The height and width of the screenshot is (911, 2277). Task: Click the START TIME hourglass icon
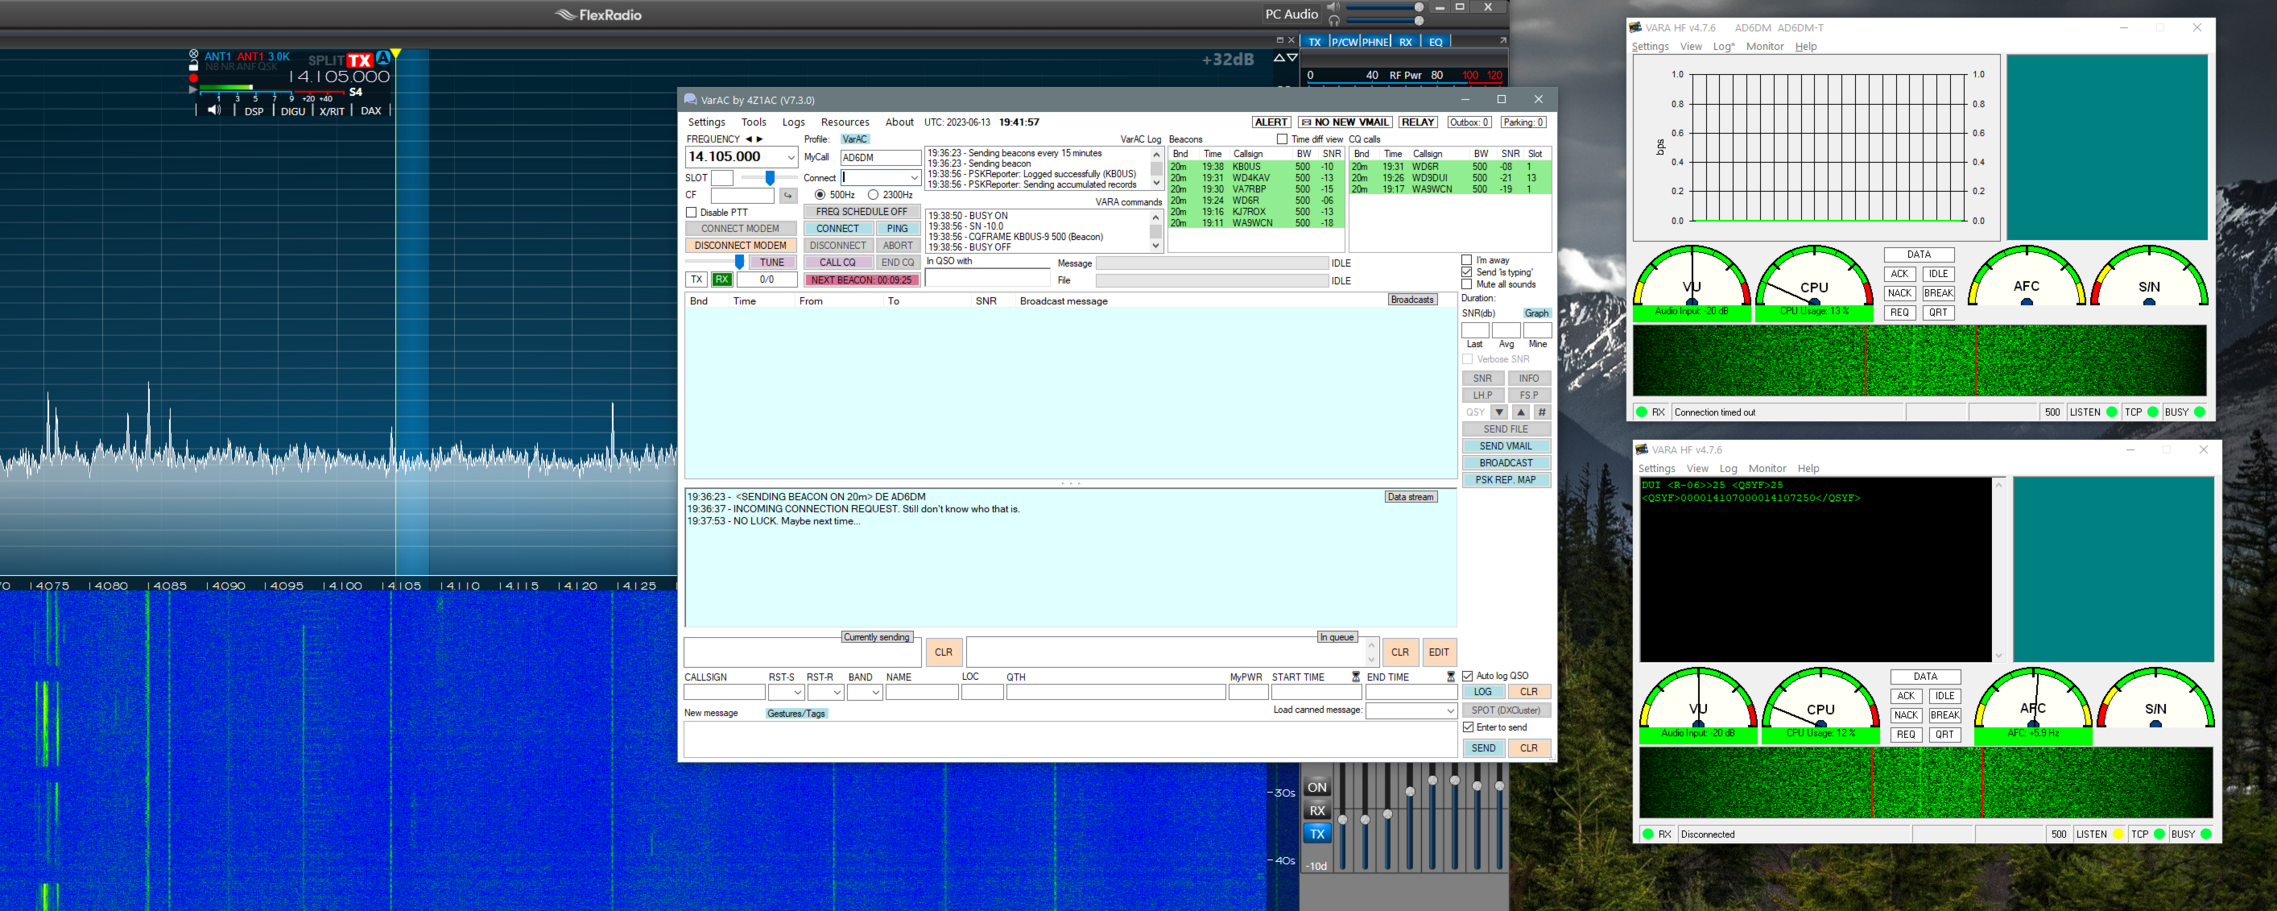(1356, 677)
